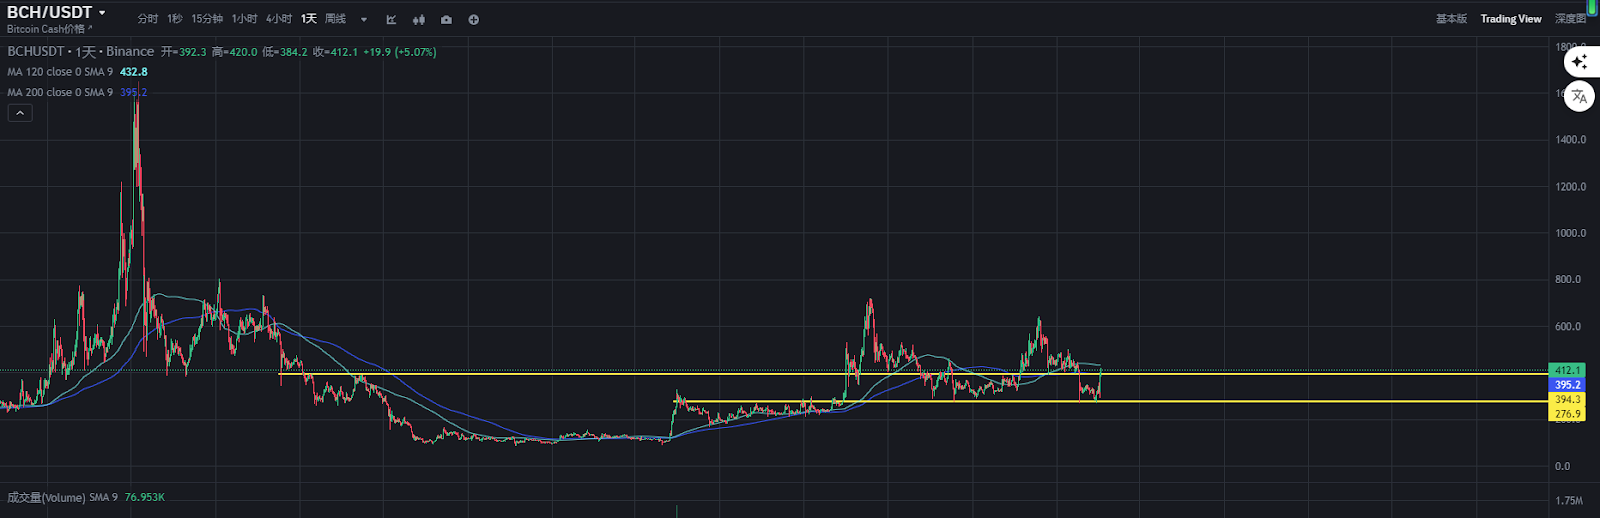Open the Bitcoin Cash价格 link
The width and height of the screenshot is (1600, 518).
pyautogui.click(x=49, y=29)
